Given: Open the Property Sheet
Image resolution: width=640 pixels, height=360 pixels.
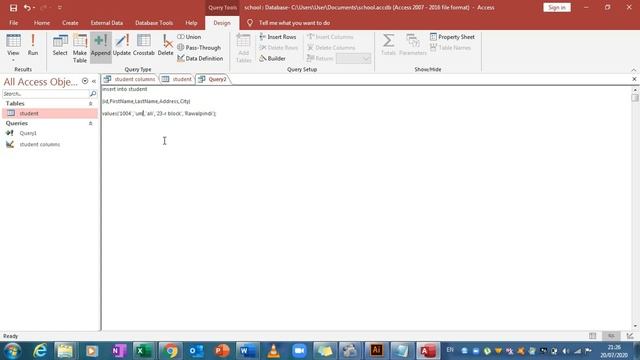Looking at the screenshot, I should 452,37.
